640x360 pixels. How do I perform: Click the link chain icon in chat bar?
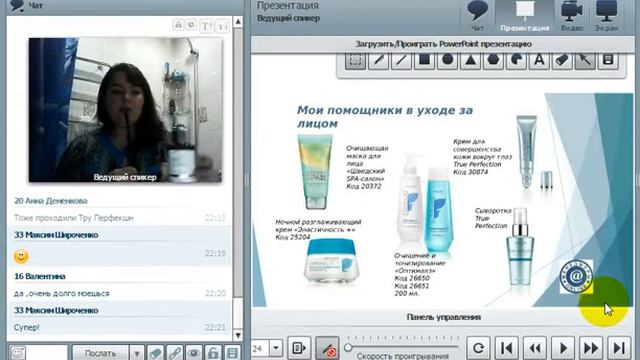click(x=175, y=353)
